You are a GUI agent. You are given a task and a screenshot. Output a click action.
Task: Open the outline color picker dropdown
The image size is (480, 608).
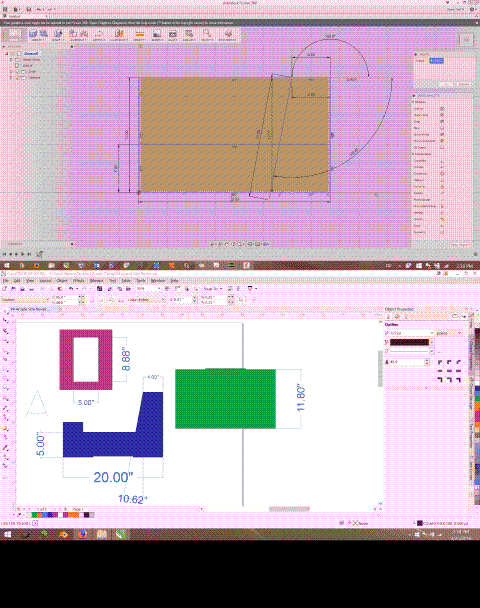432,342
